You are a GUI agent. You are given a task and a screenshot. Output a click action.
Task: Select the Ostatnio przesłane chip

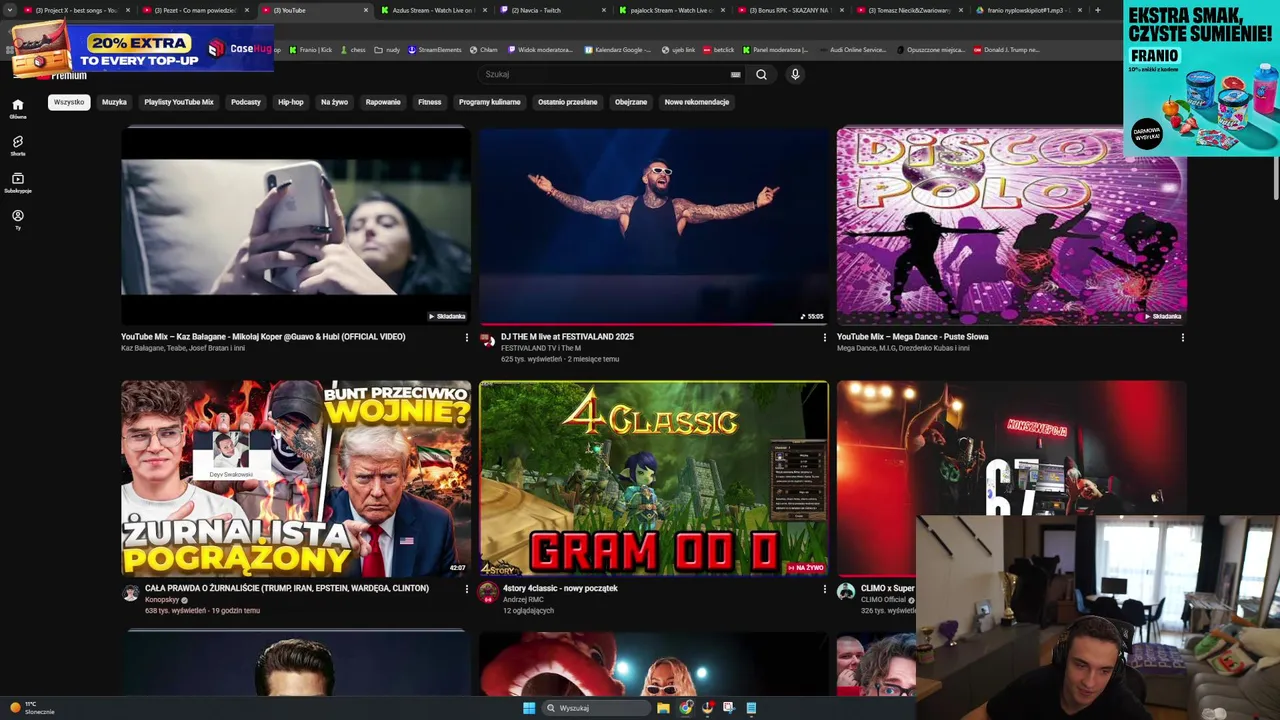click(x=568, y=102)
